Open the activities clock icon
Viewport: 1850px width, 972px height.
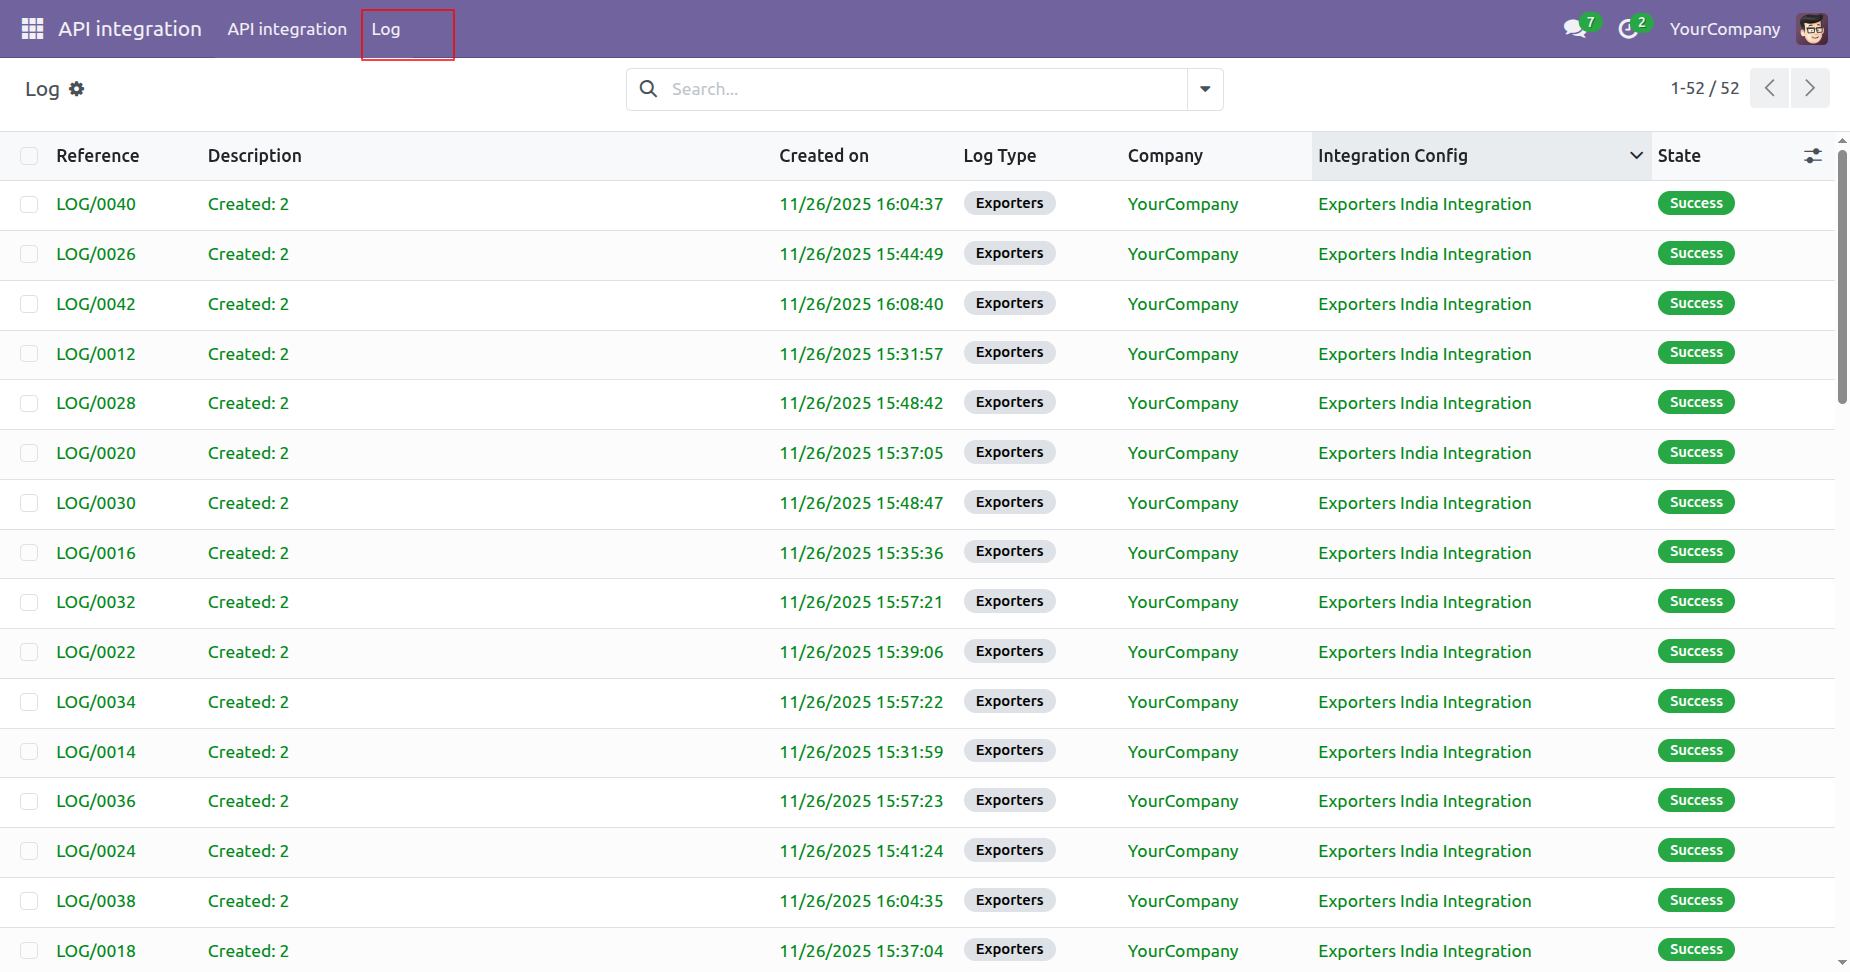pos(1628,29)
